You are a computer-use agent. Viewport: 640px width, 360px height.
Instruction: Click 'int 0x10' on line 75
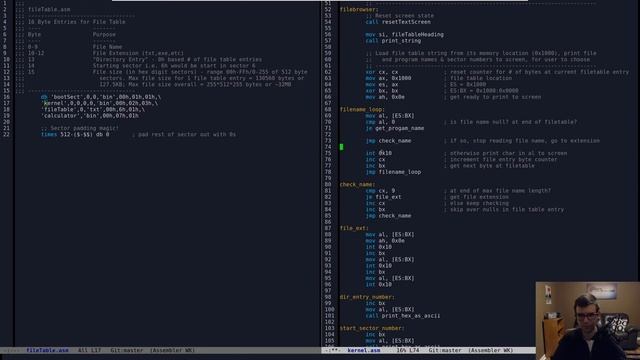pos(378,153)
